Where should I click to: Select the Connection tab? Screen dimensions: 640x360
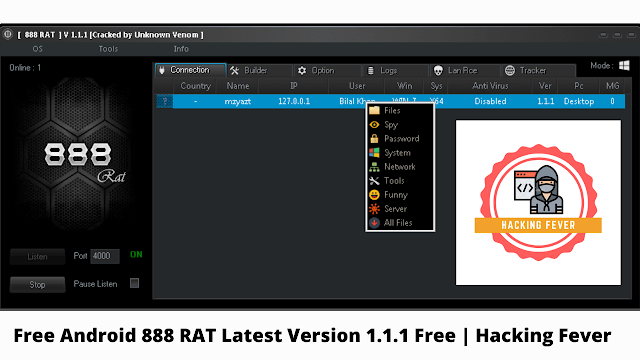tap(190, 70)
